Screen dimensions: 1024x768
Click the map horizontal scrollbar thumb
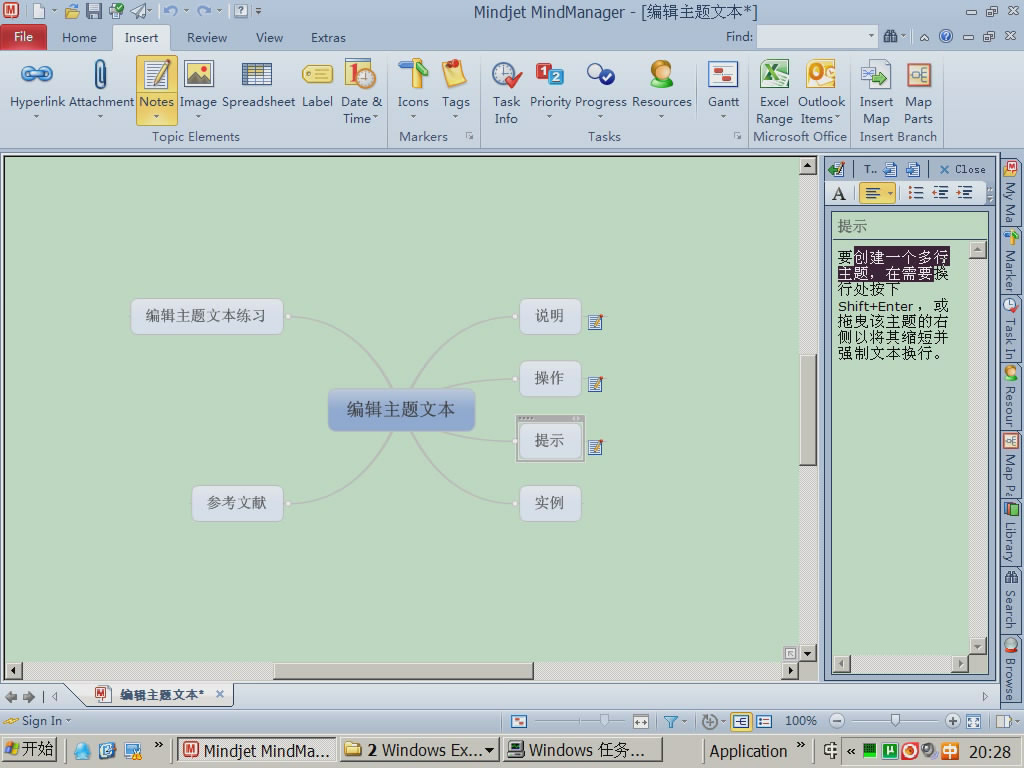(403, 671)
